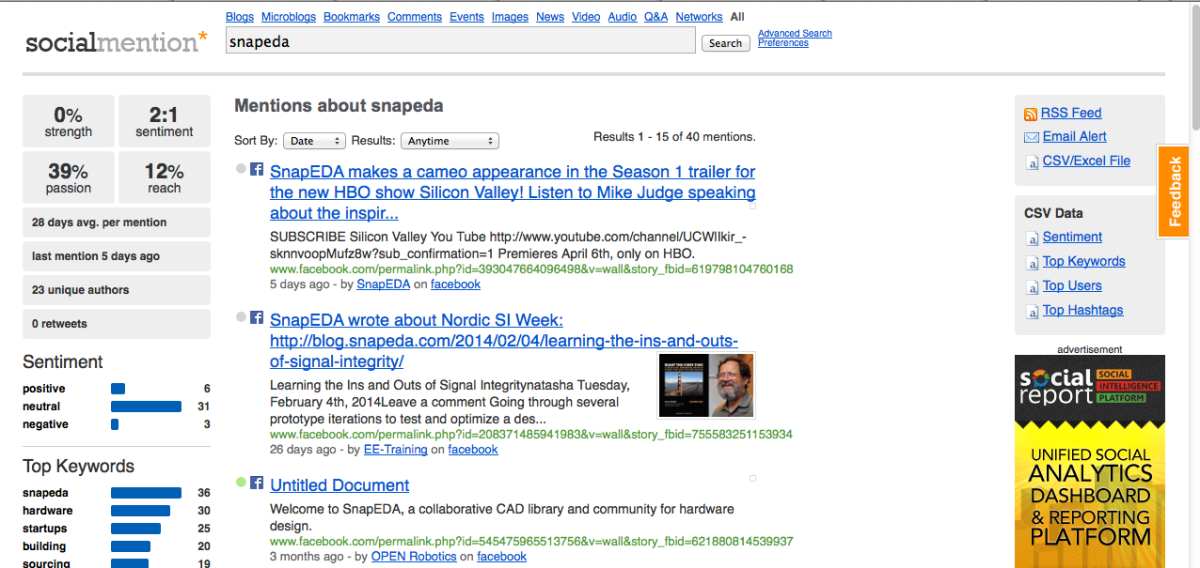Click the Social Report advertisement banner
The width and height of the screenshot is (1200, 568).
pos(1090,462)
